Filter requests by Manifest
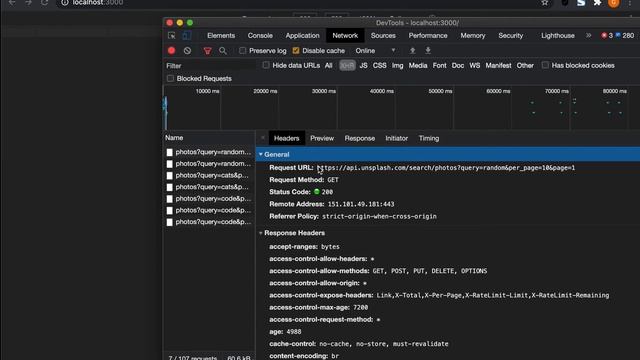Image resolution: width=640 pixels, height=360 pixels. click(498, 65)
